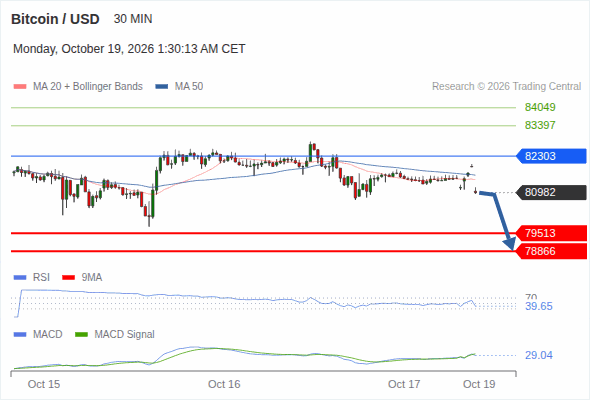Click the MACD Signal green legend swatch
The image size is (590, 400).
click(x=81, y=334)
